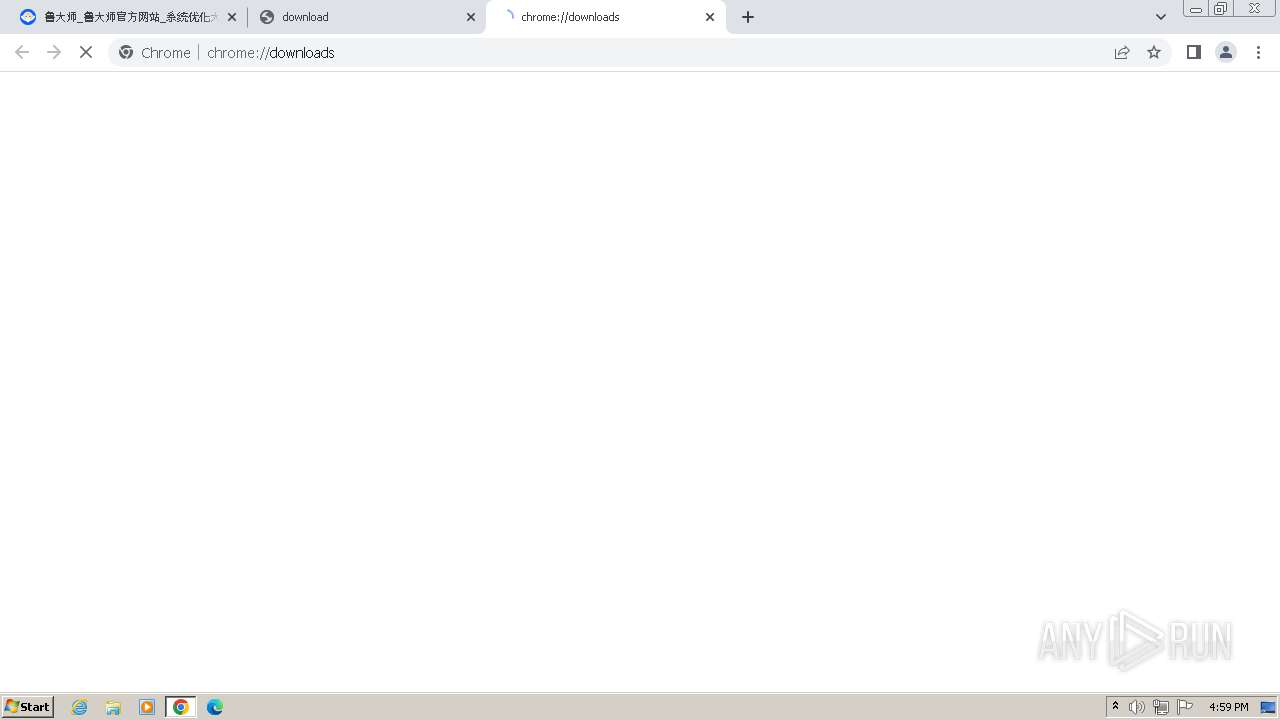Close the download tab
The image size is (1280, 720).
coord(471,17)
